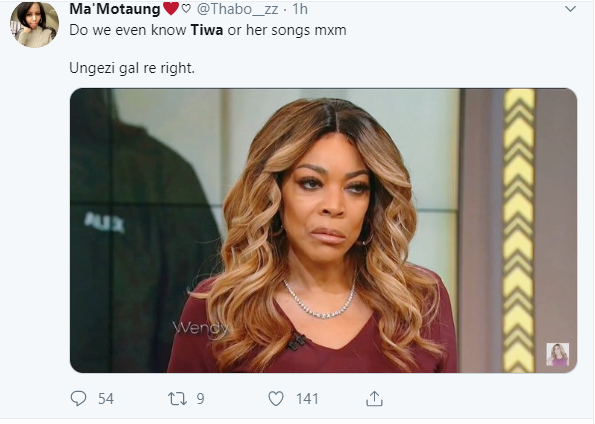Image resolution: width=595 pixels, height=424 pixels.
Task: Like the tweet with heart icon
Action: point(276,399)
